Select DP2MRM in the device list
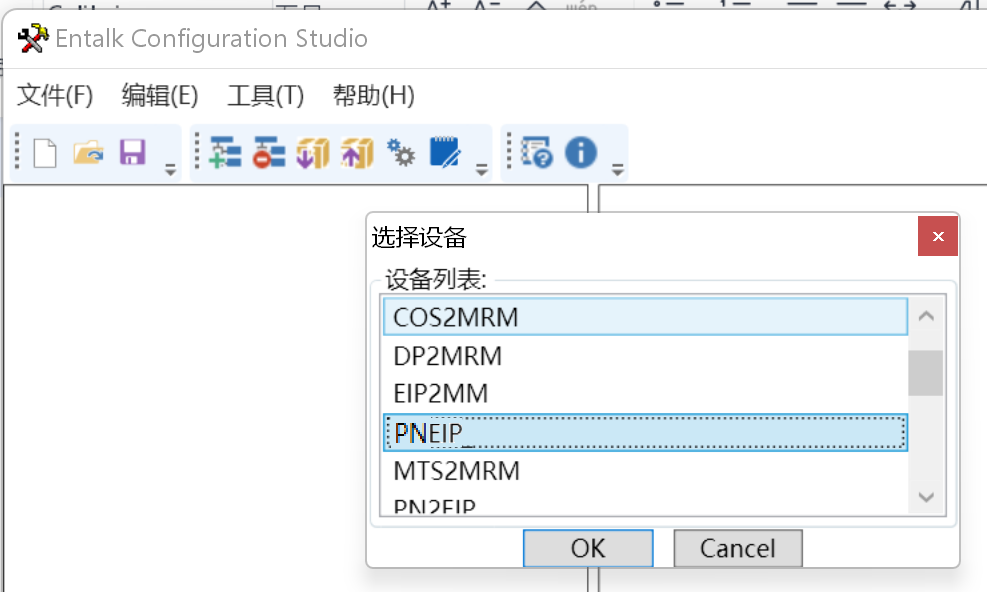 [645, 356]
